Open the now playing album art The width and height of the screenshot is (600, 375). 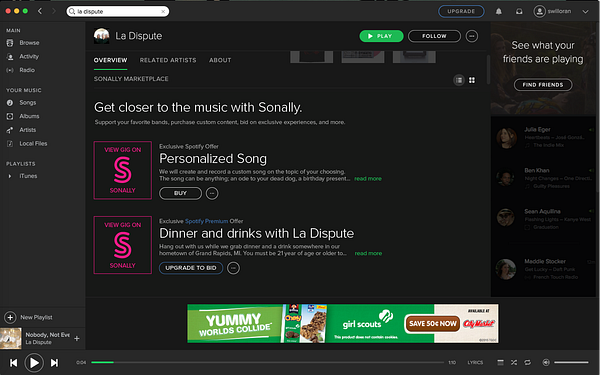coord(11,338)
